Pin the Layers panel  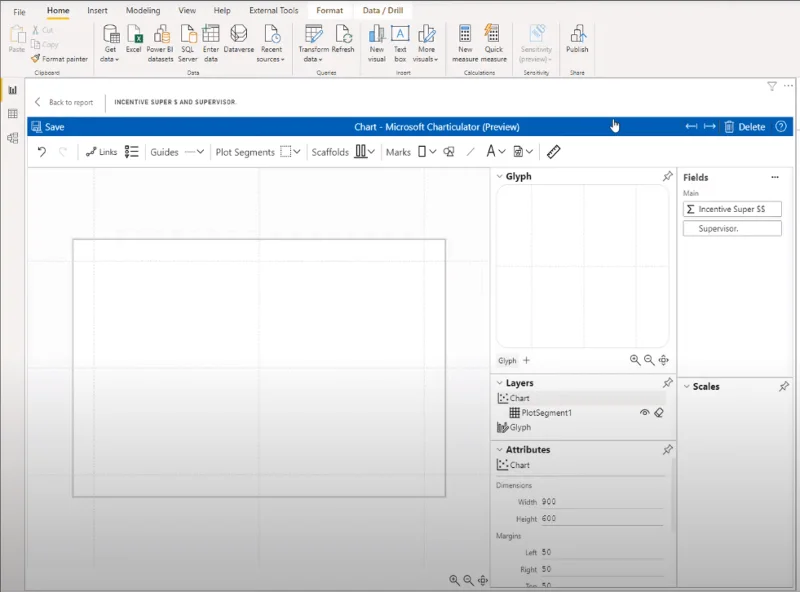[x=667, y=382]
